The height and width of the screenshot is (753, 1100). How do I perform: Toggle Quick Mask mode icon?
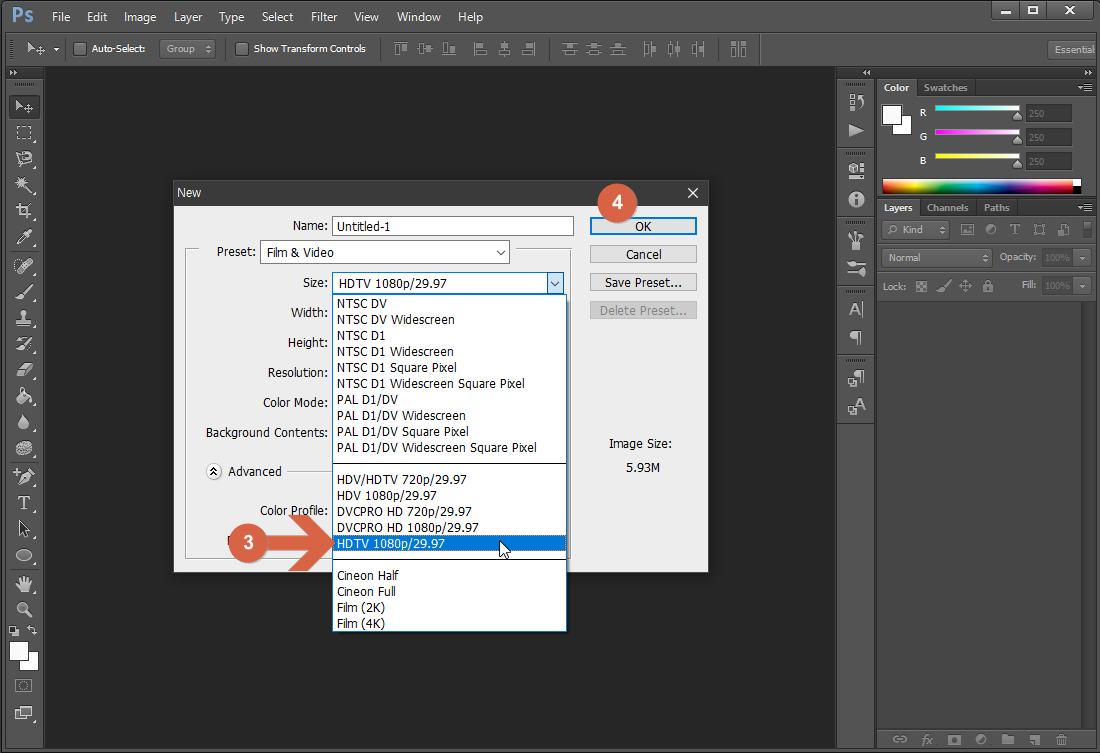coord(24,686)
